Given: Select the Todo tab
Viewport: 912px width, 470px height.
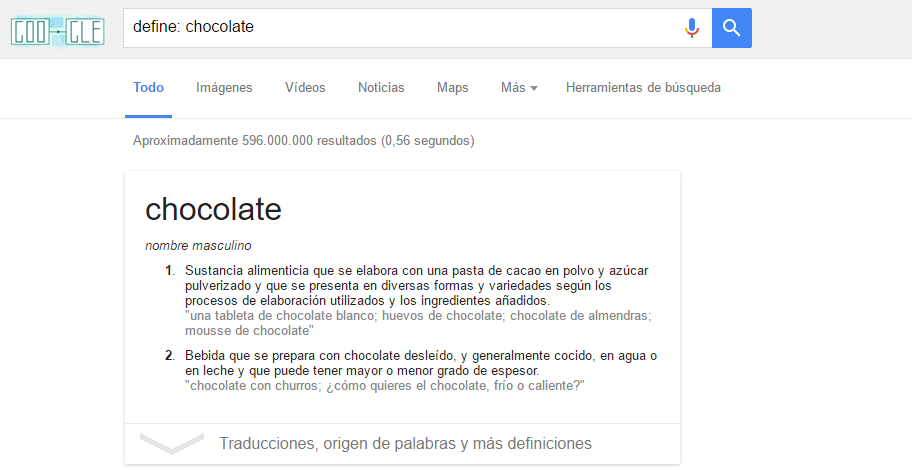Looking at the screenshot, I should [x=148, y=88].
